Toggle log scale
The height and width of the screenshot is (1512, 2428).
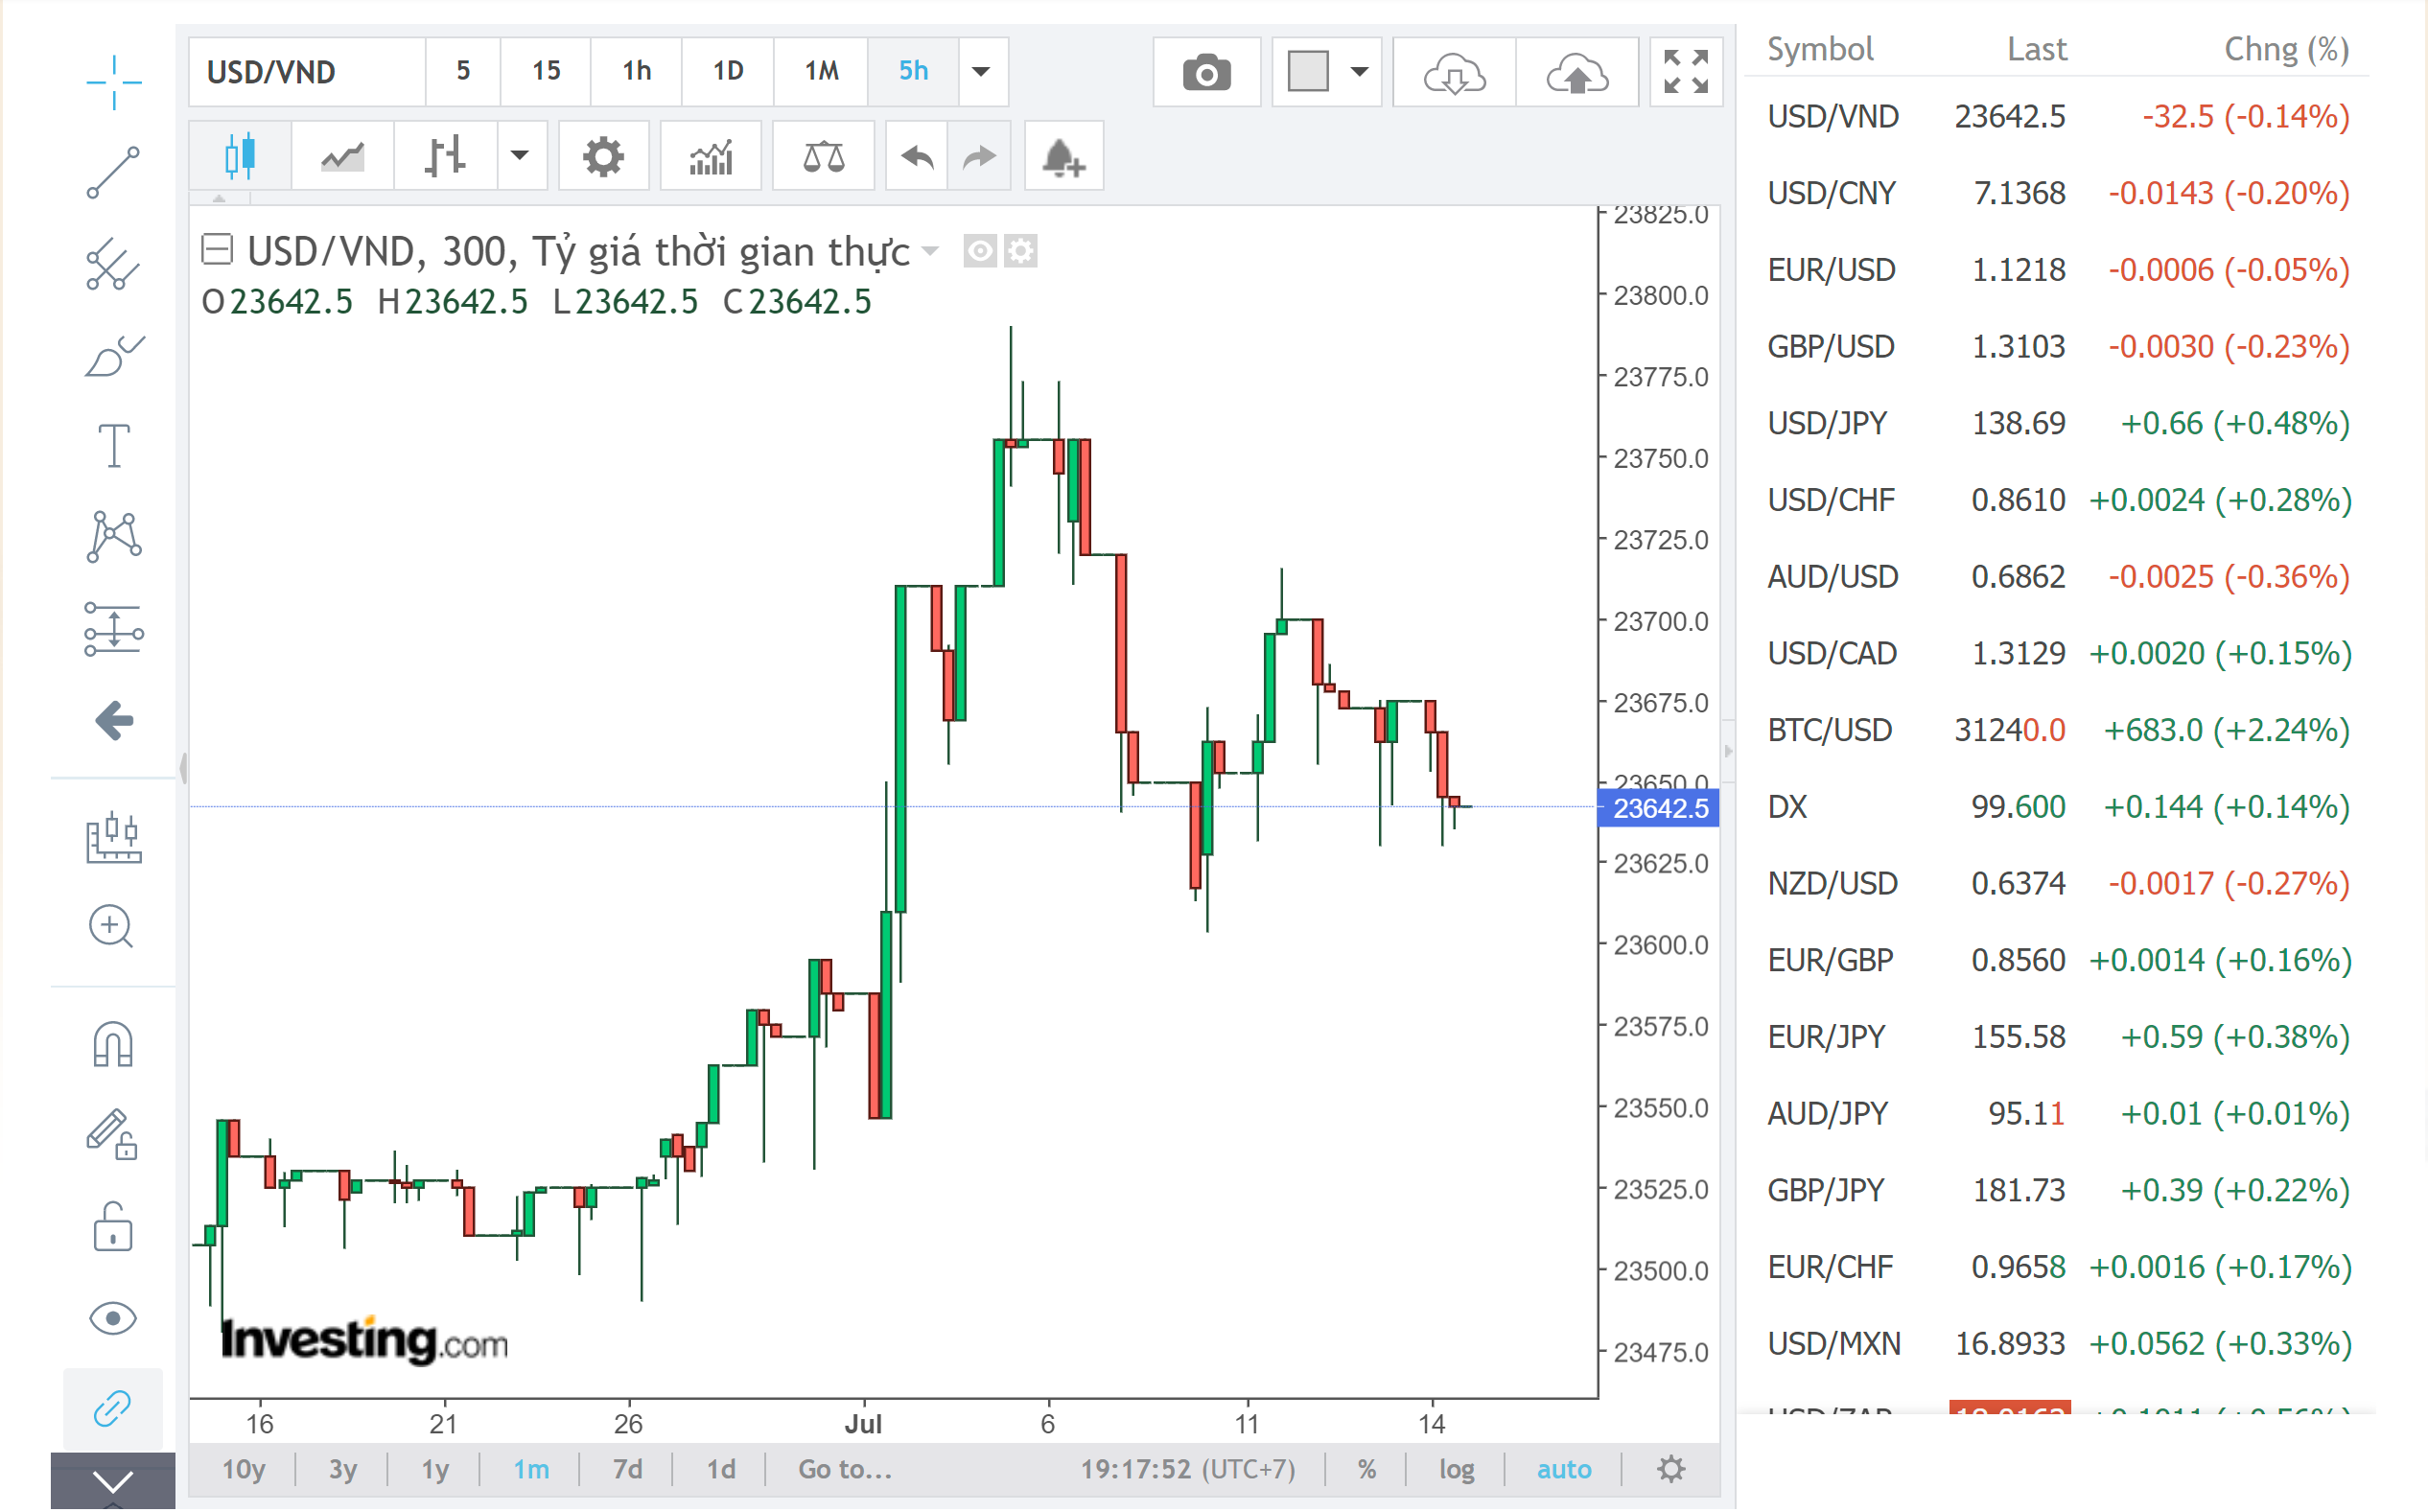[x=1456, y=1469]
